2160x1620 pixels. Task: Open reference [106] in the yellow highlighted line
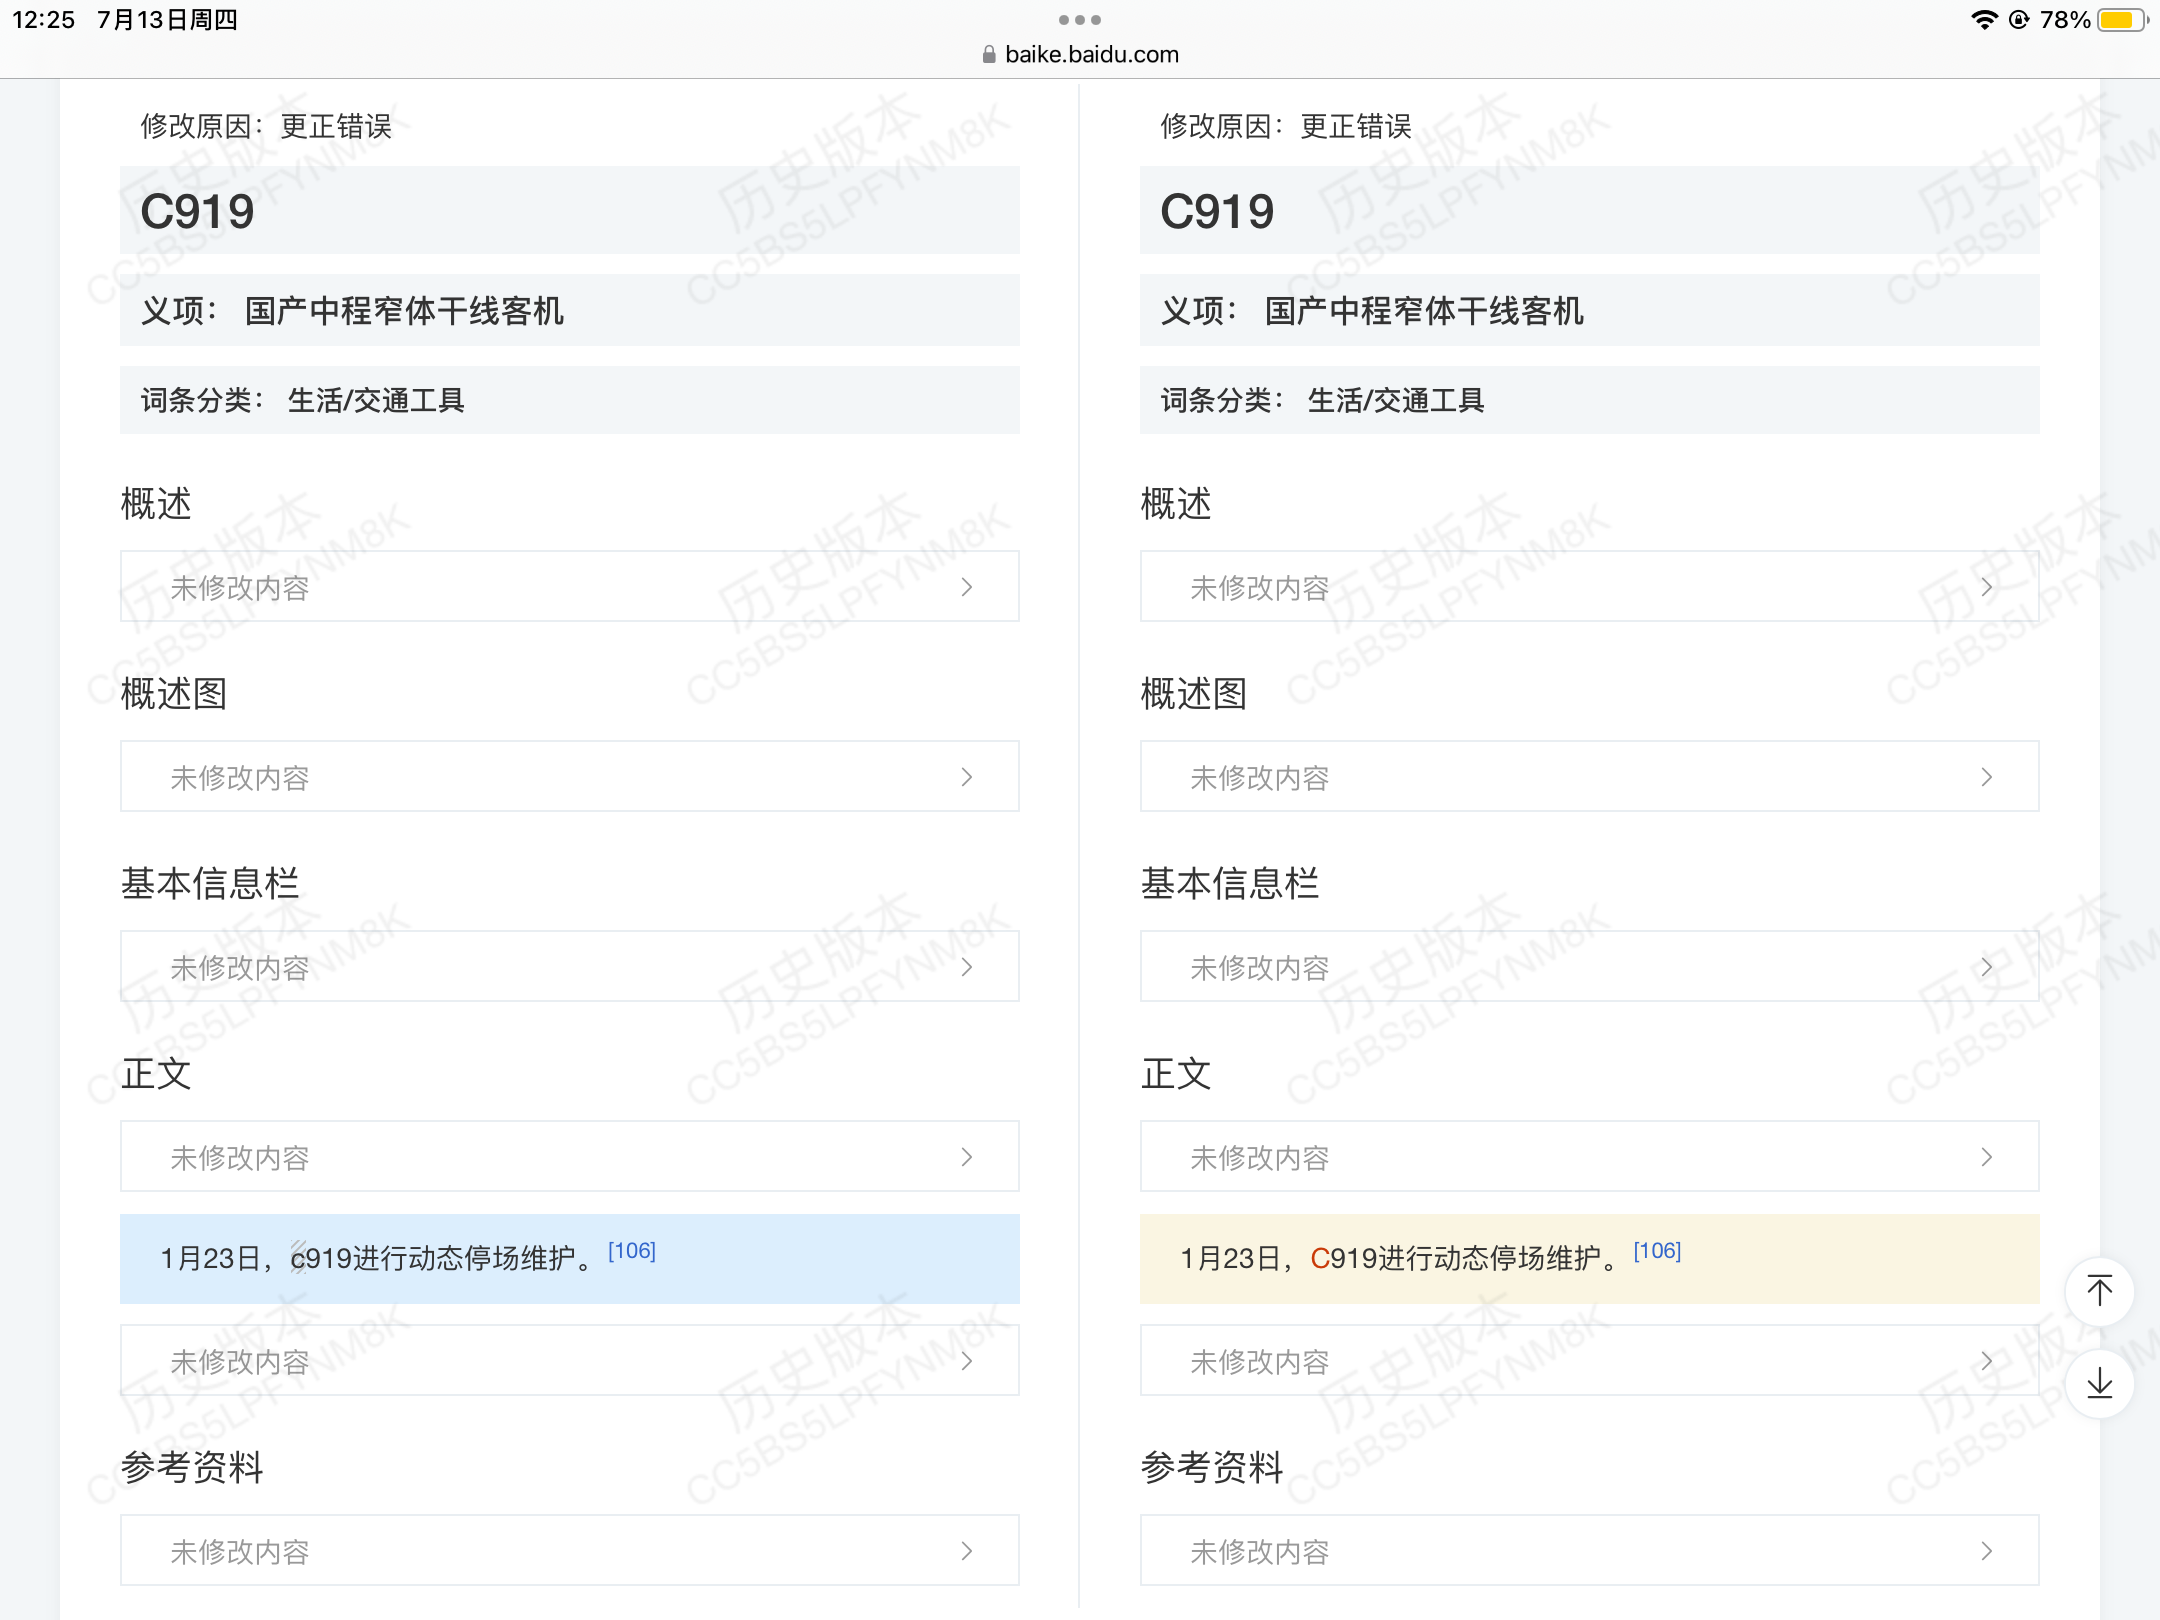point(1657,1251)
